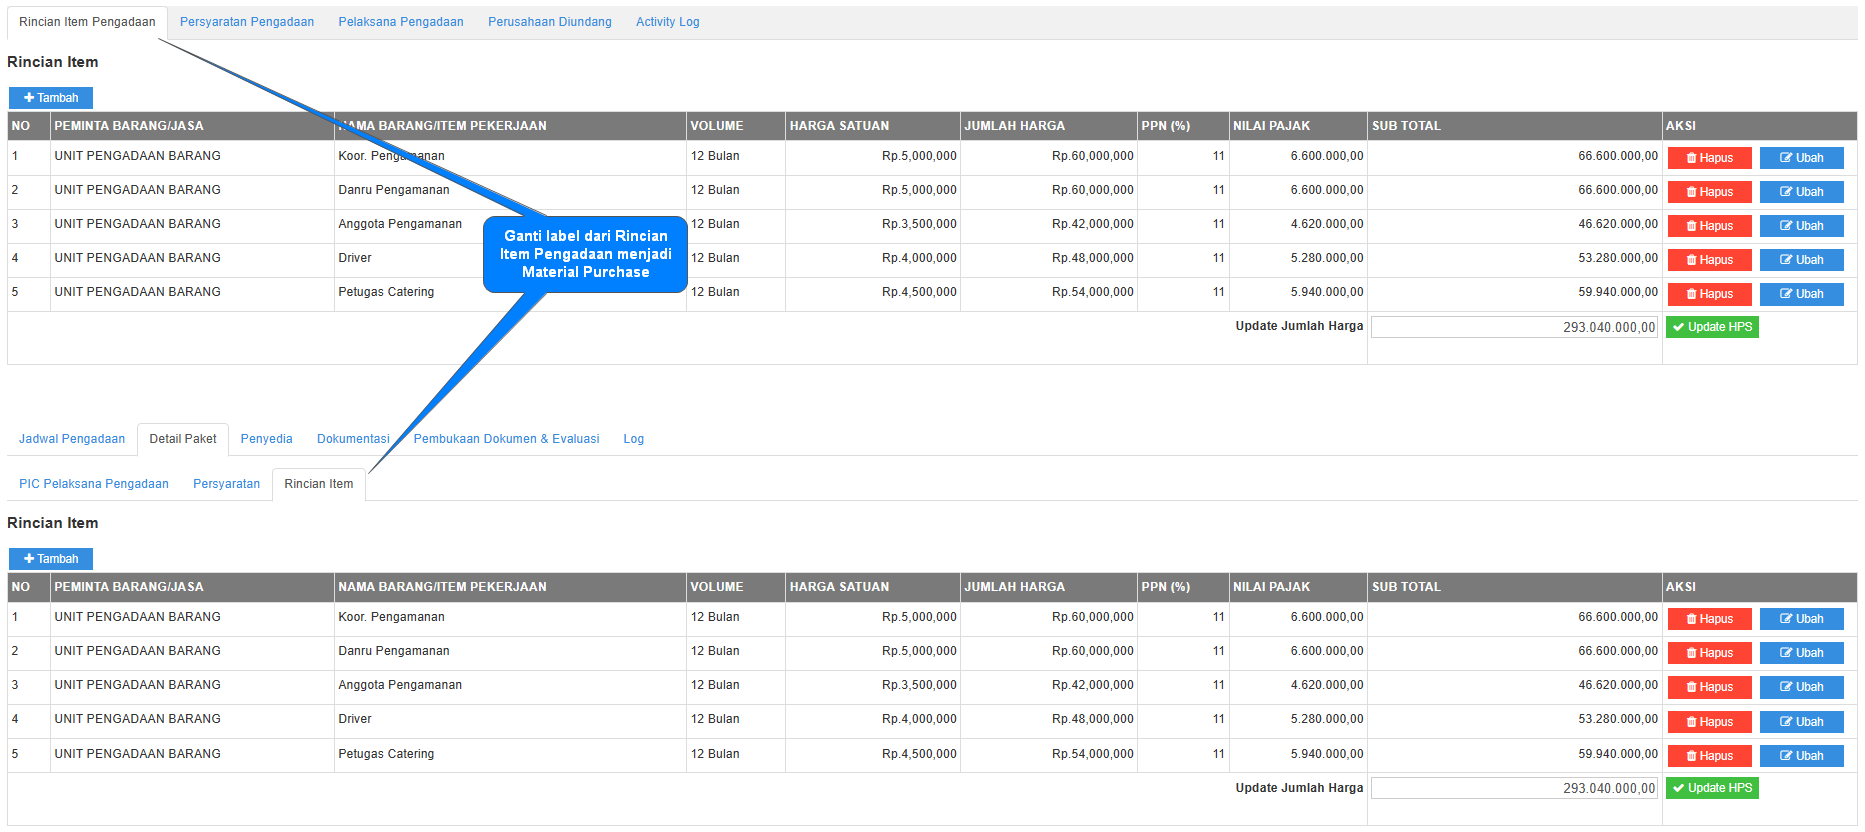Switch to Jadwal Pengadaan tab
1865x832 pixels.
point(72,439)
